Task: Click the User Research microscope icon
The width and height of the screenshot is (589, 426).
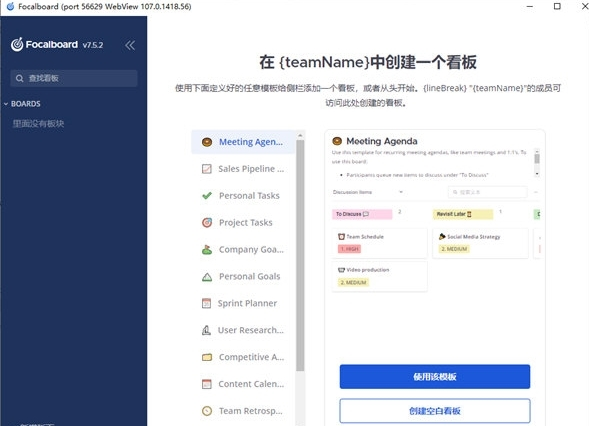Action: [206, 330]
